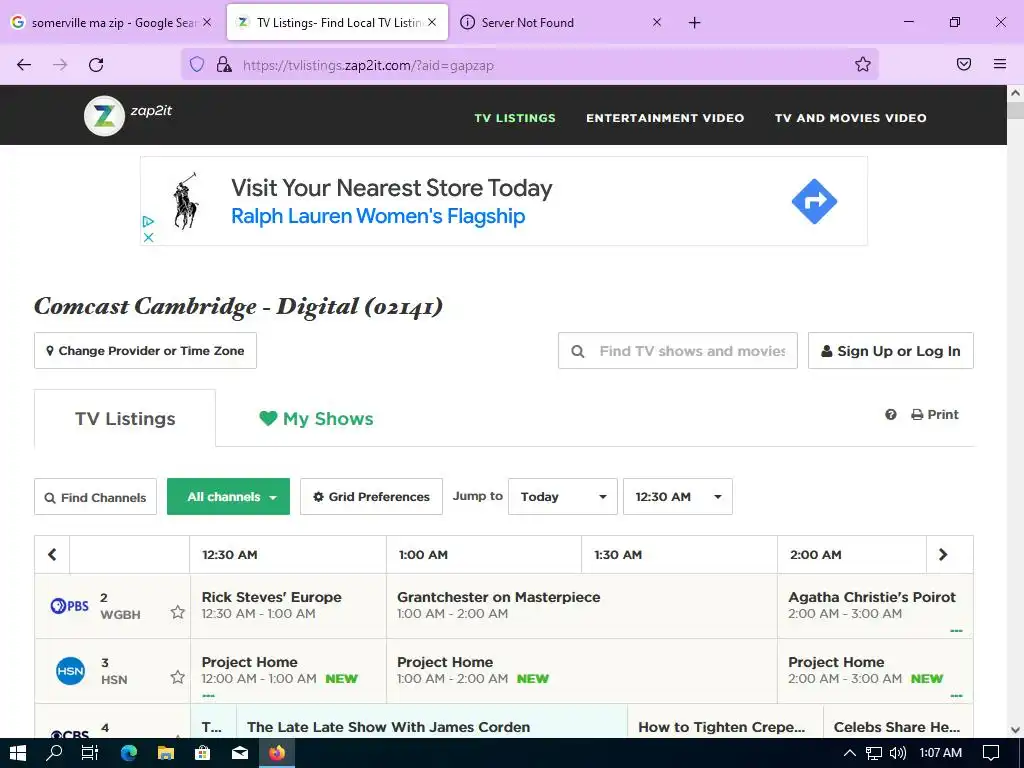The width and height of the screenshot is (1024, 768).
Task: Expand All channels dropdown
Action: tap(228, 497)
